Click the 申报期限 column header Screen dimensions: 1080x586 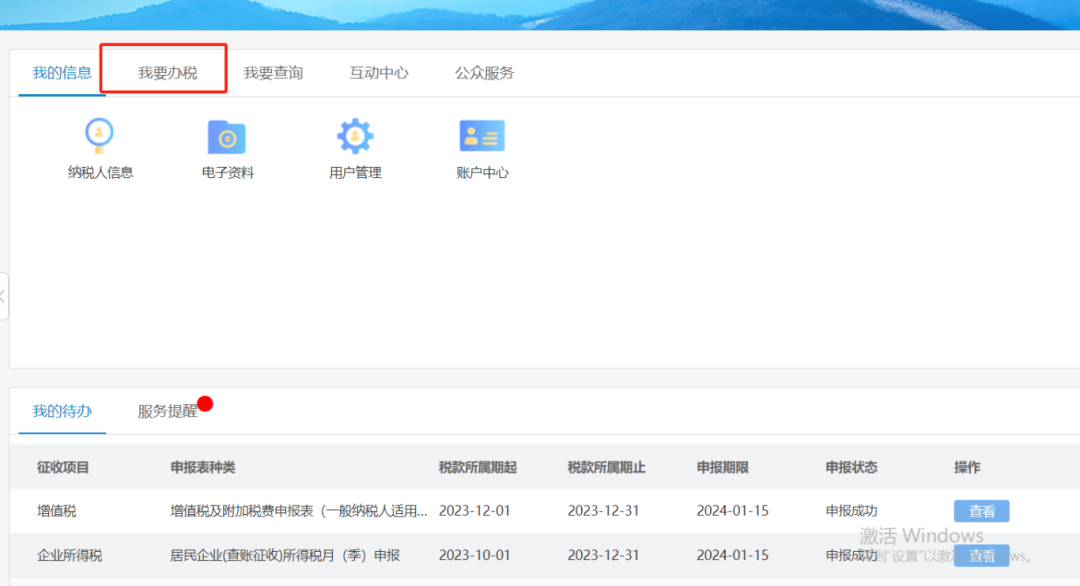722,468
